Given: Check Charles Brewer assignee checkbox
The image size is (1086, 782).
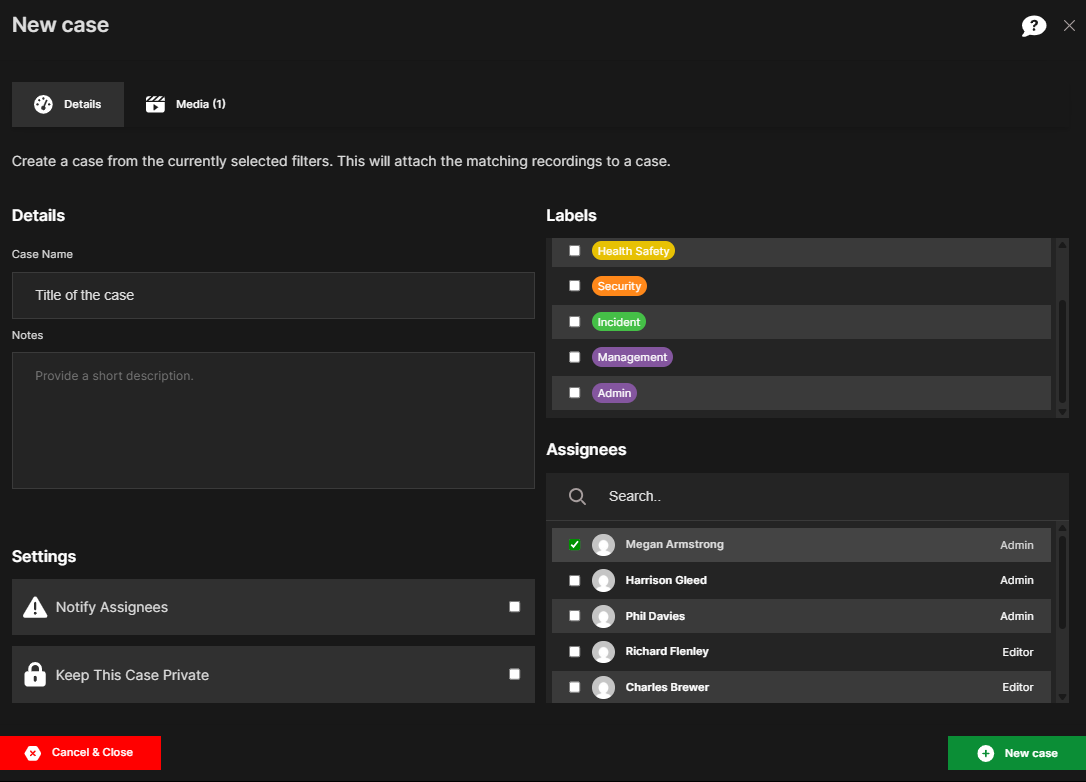Looking at the screenshot, I should 574,687.
